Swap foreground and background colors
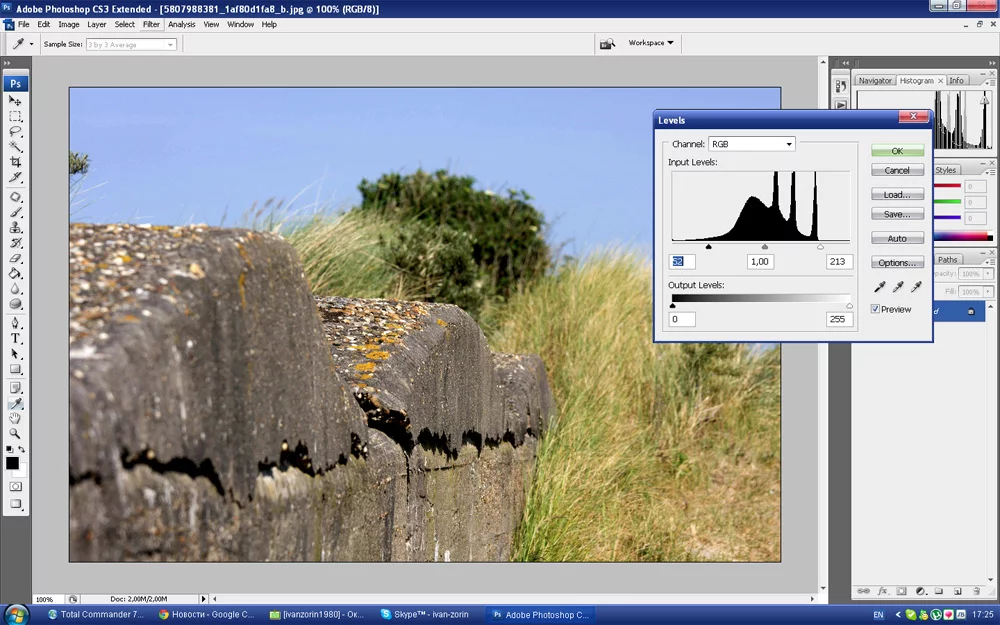Viewport: 1000px width, 625px height. (22, 449)
